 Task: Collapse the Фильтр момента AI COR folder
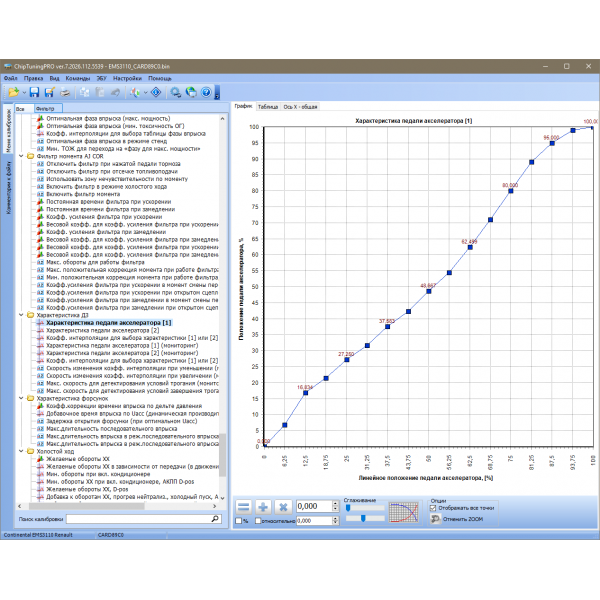click(23, 157)
